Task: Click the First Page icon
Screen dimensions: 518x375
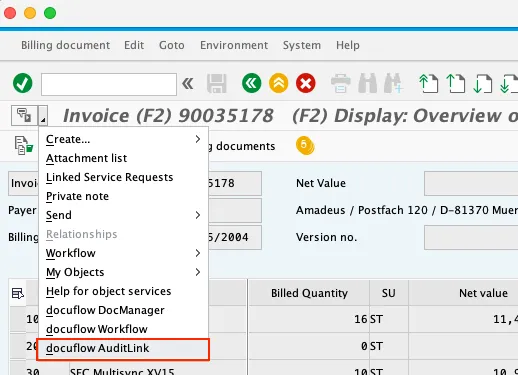Action: point(429,83)
